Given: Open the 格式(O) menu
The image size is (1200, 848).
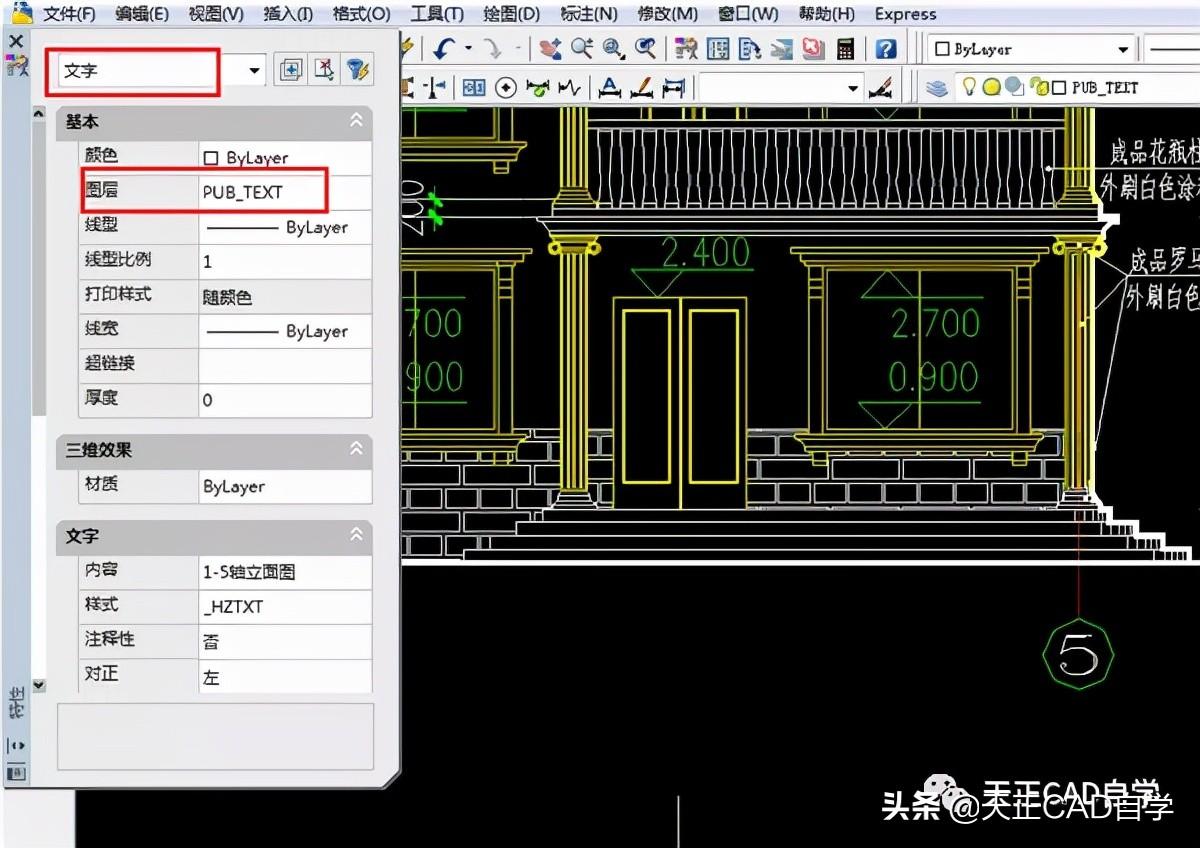Looking at the screenshot, I should 362,14.
